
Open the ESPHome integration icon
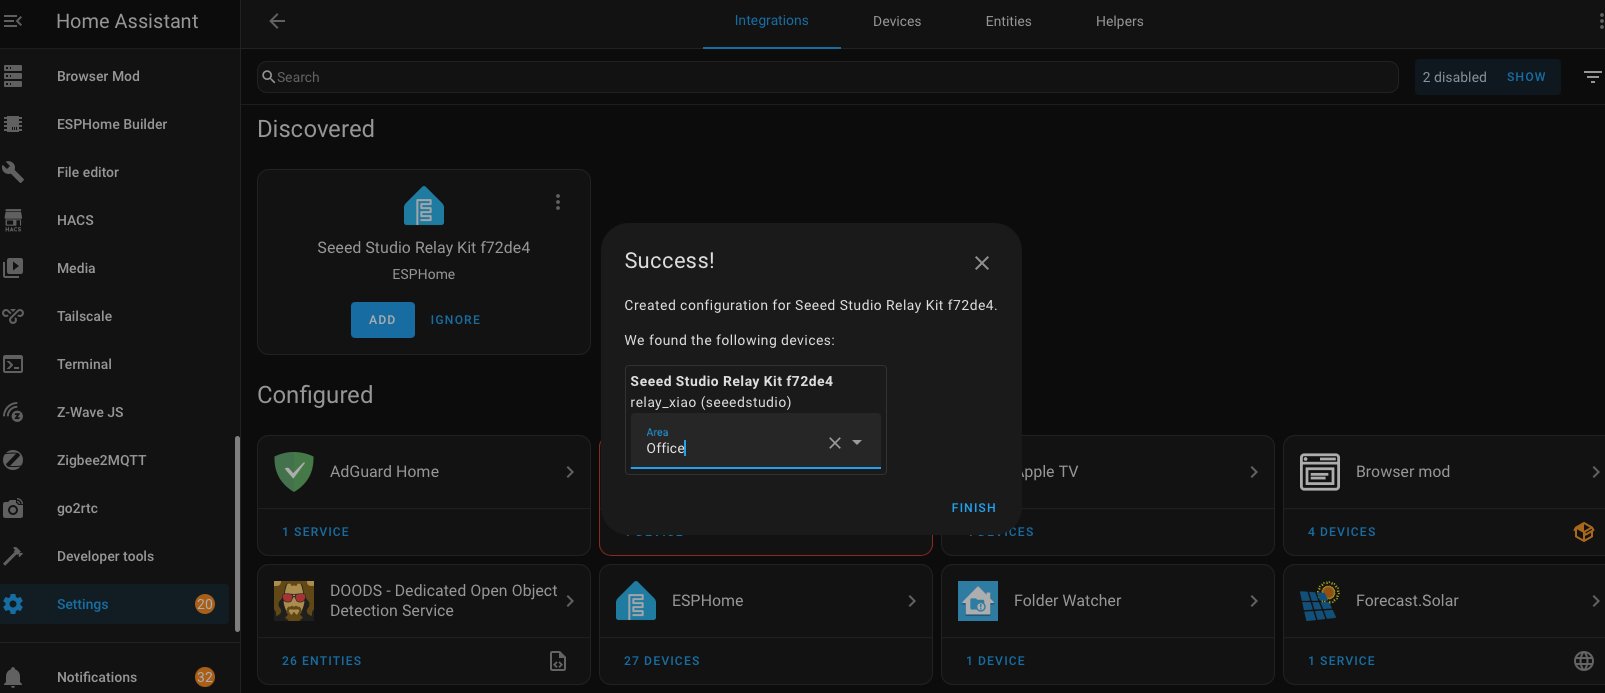tap(636, 601)
